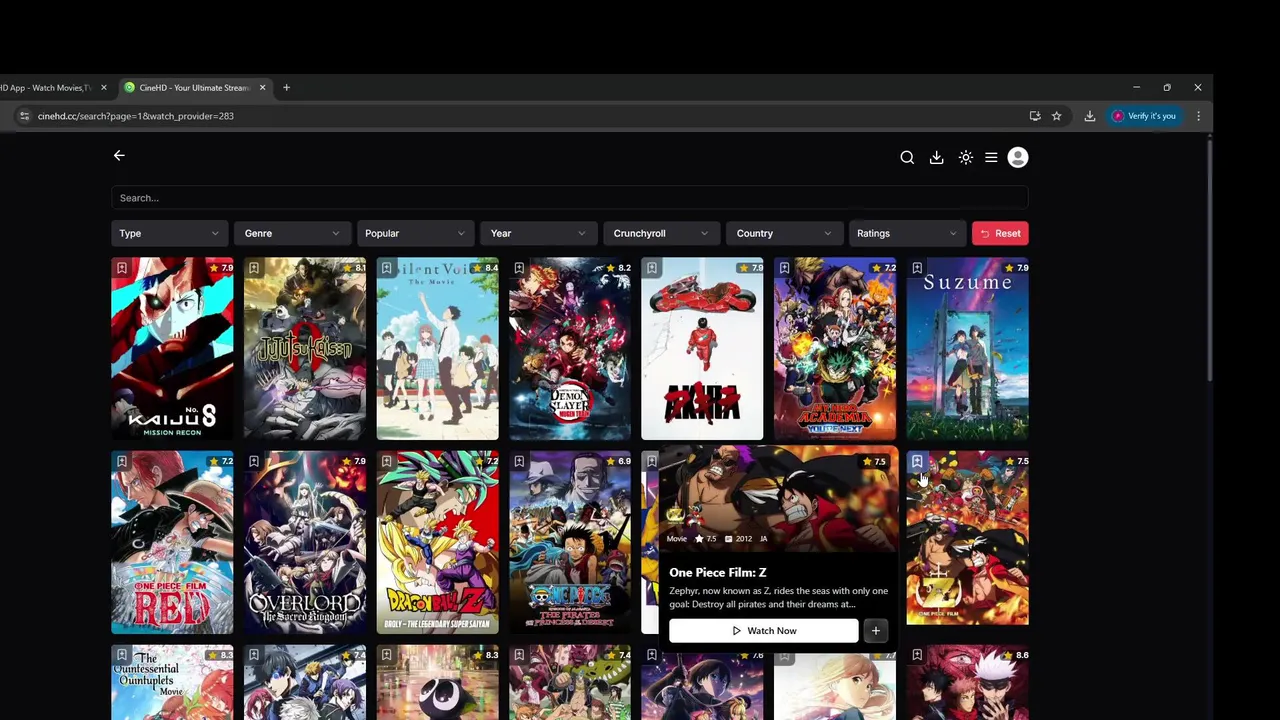Image resolution: width=1280 pixels, height=720 pixels.
Task: Open the hamburger menu icon
Action: click(991, 157)
